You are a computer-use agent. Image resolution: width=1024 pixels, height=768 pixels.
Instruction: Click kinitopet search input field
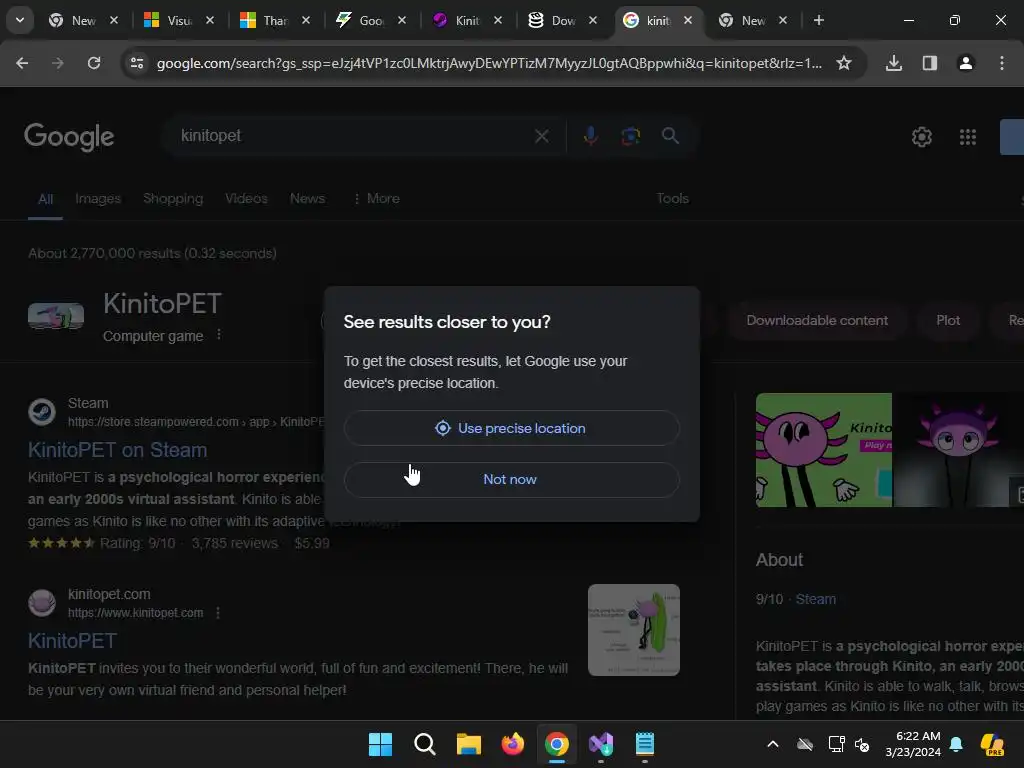coord(353,136)
